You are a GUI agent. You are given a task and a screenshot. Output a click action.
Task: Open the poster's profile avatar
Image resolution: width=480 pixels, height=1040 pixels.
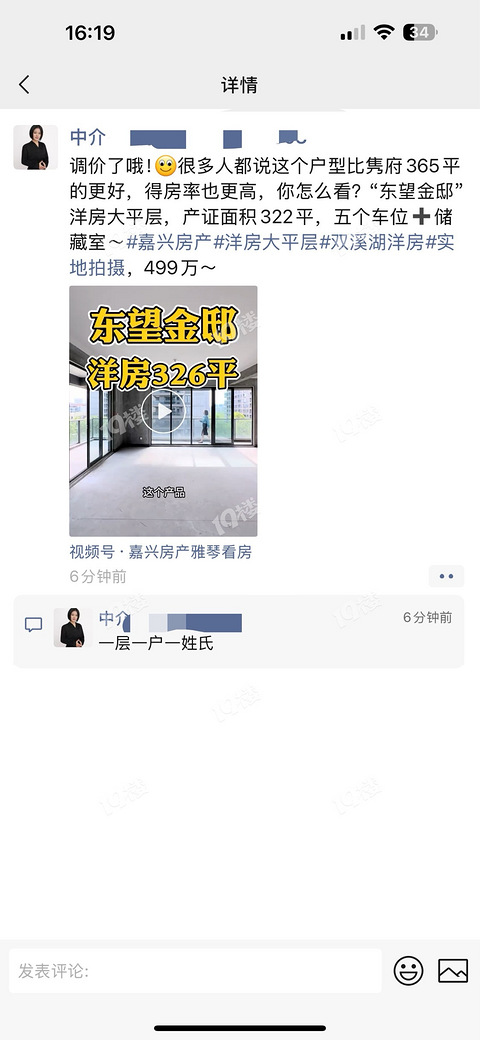pos(35,147)
